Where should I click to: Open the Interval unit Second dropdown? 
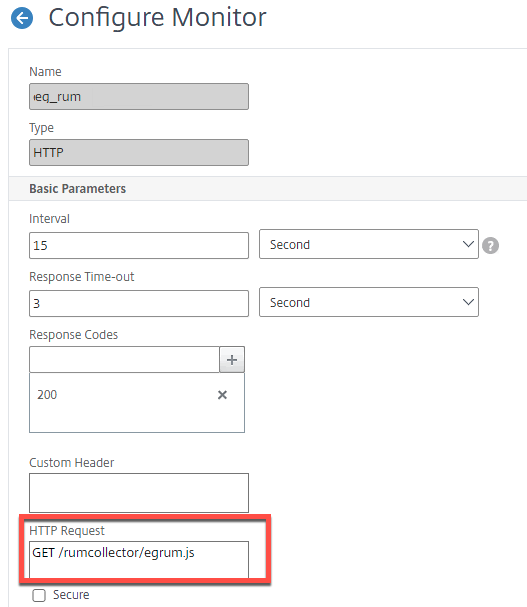tap(369, 244)
